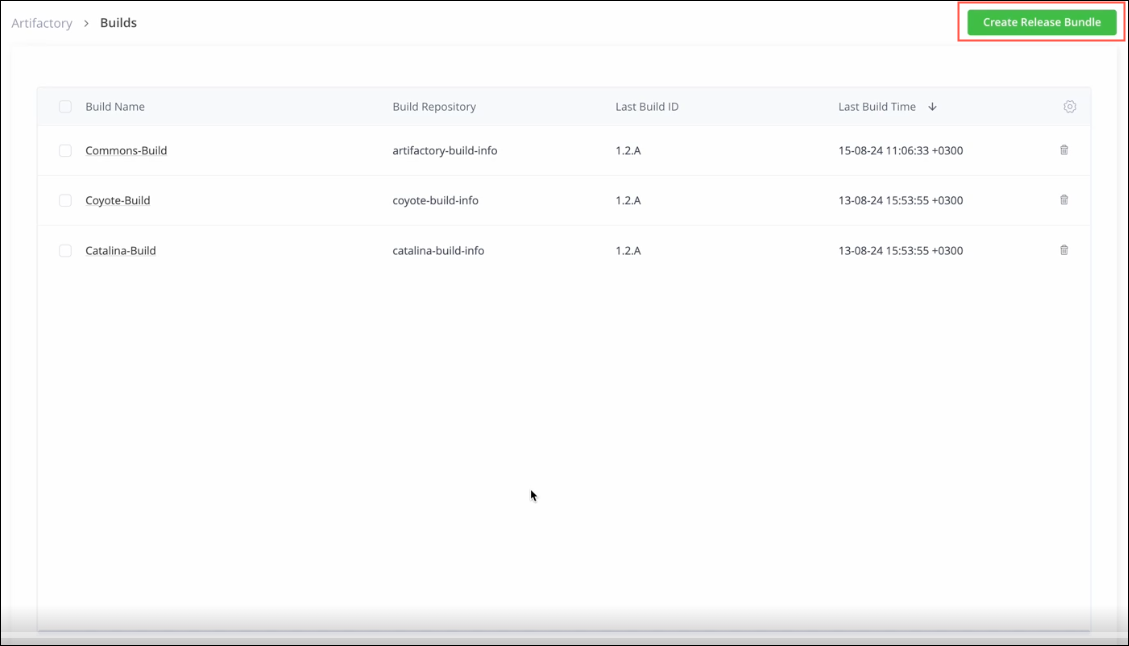Sort the table by Last Build ID
1129x646 pixels.
[x=647, y=106]
